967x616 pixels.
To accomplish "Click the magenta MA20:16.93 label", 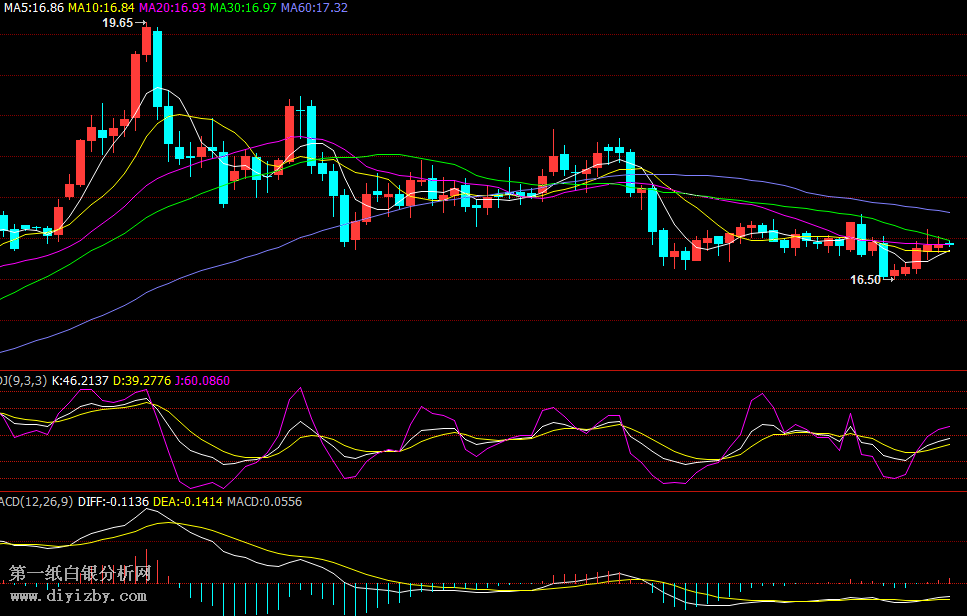I will (x=172, y=7).
